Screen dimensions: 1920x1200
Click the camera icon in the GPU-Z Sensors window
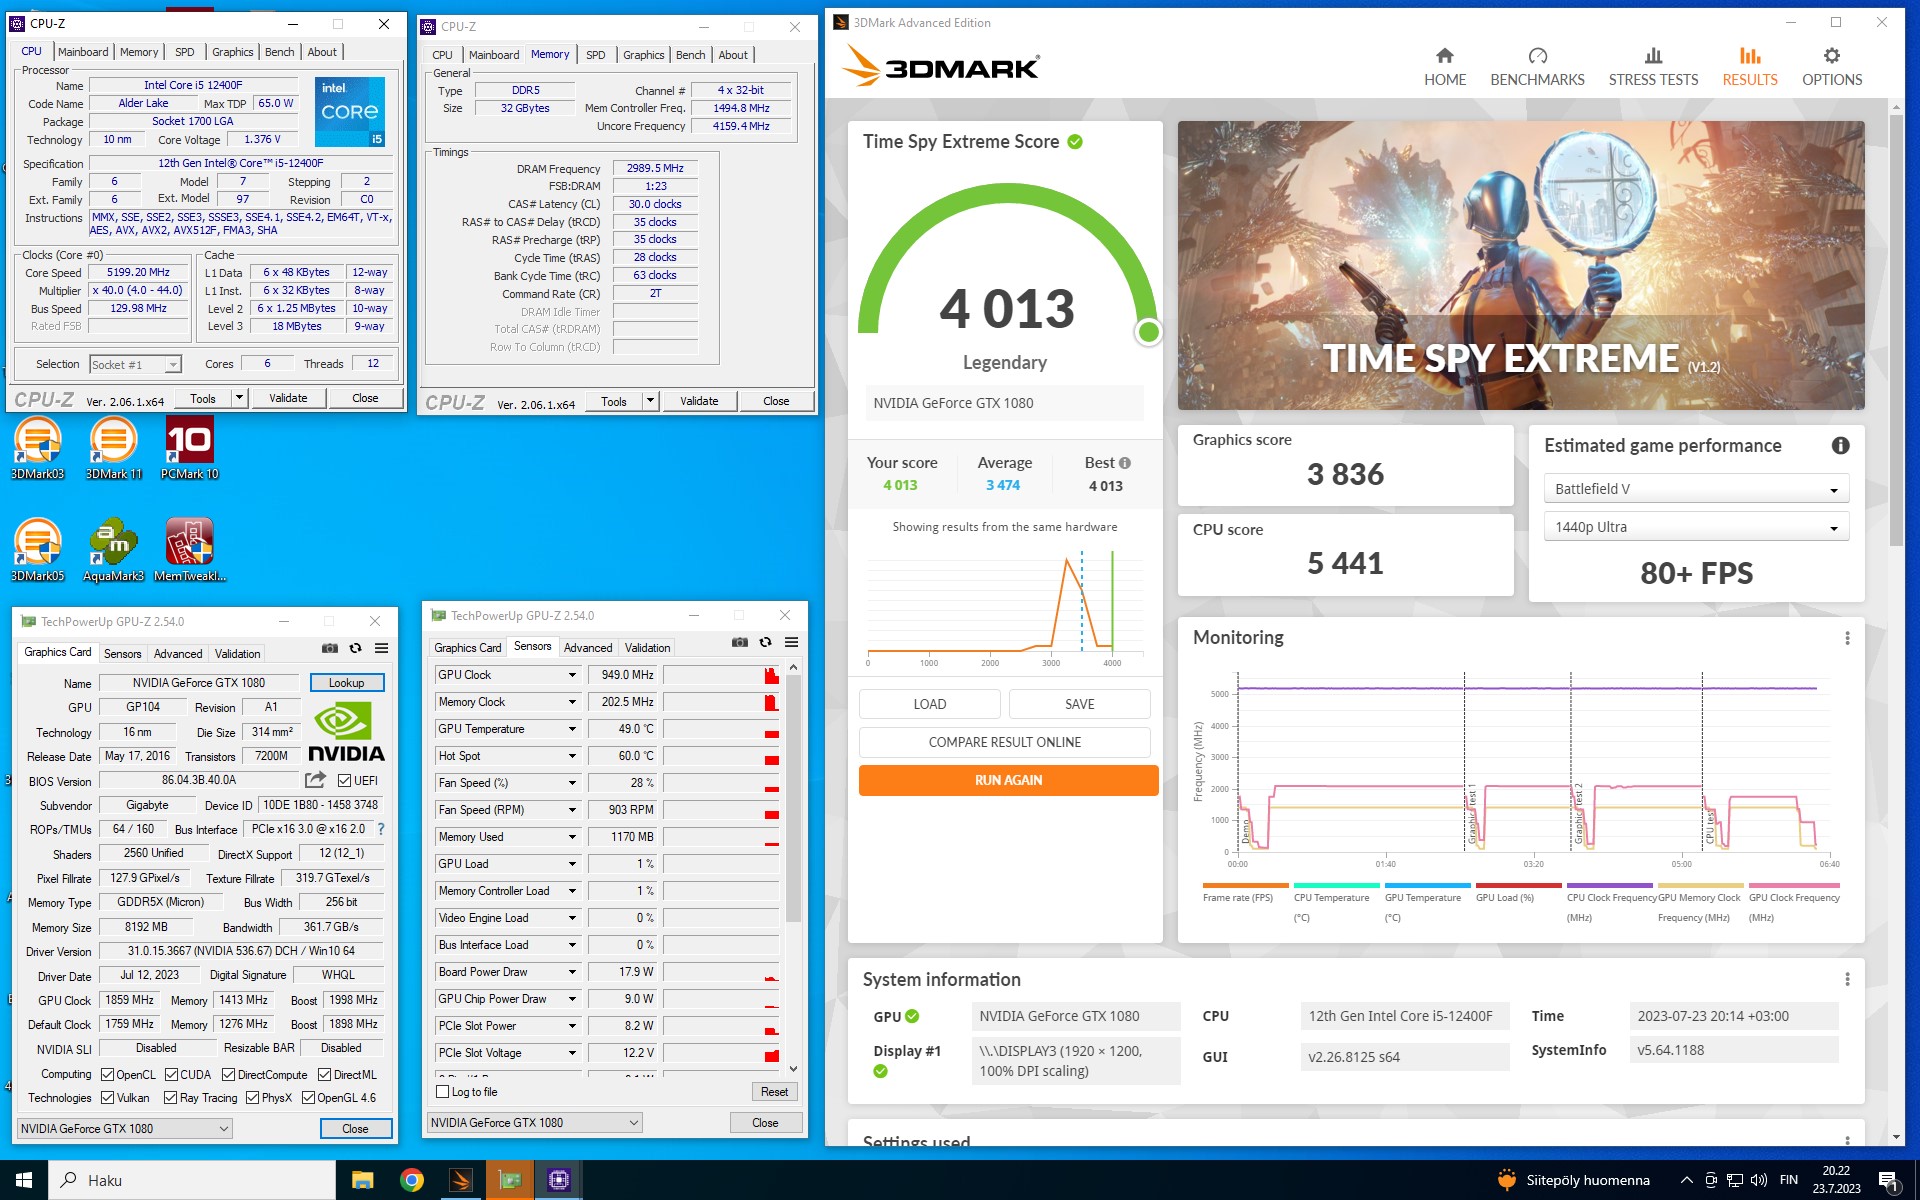[x=739, y=642]
